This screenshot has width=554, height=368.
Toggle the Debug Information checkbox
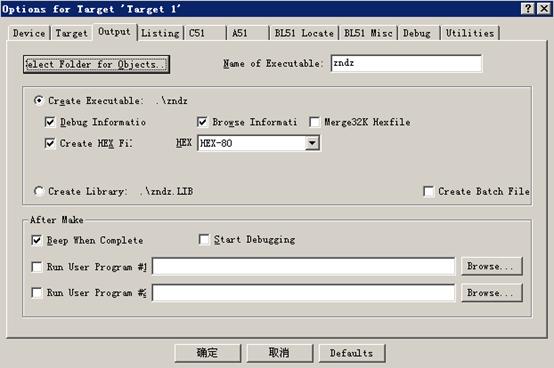50,122
